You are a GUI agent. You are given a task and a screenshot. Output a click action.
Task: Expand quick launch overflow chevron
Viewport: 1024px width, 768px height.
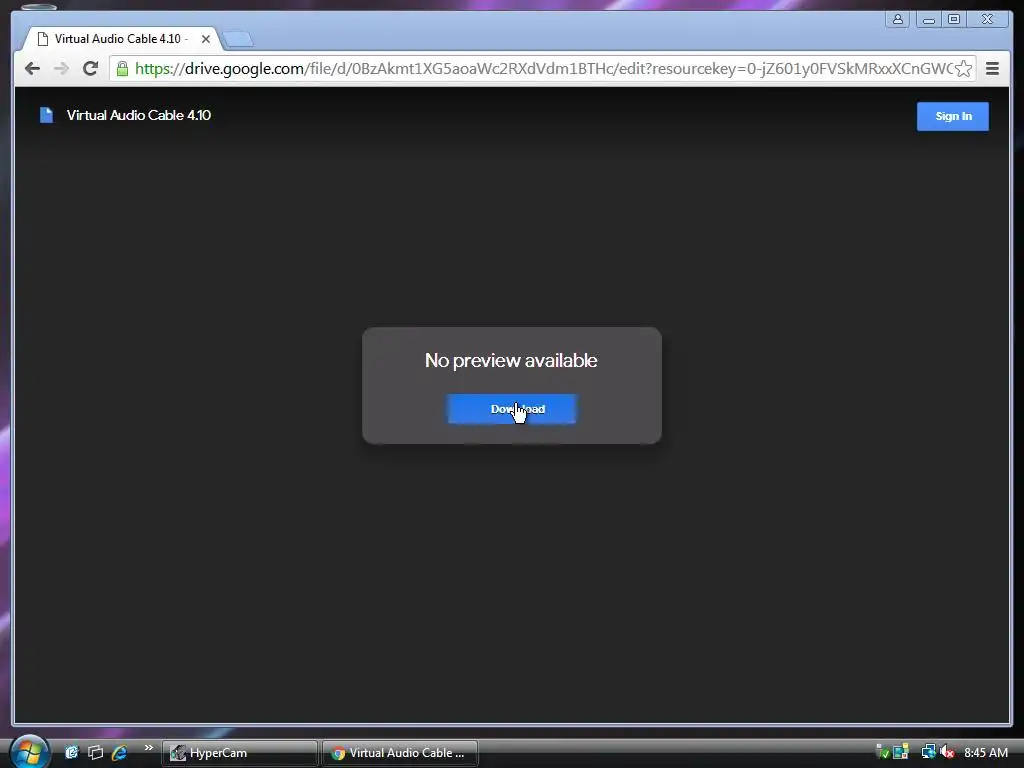(x=148, y=748)
